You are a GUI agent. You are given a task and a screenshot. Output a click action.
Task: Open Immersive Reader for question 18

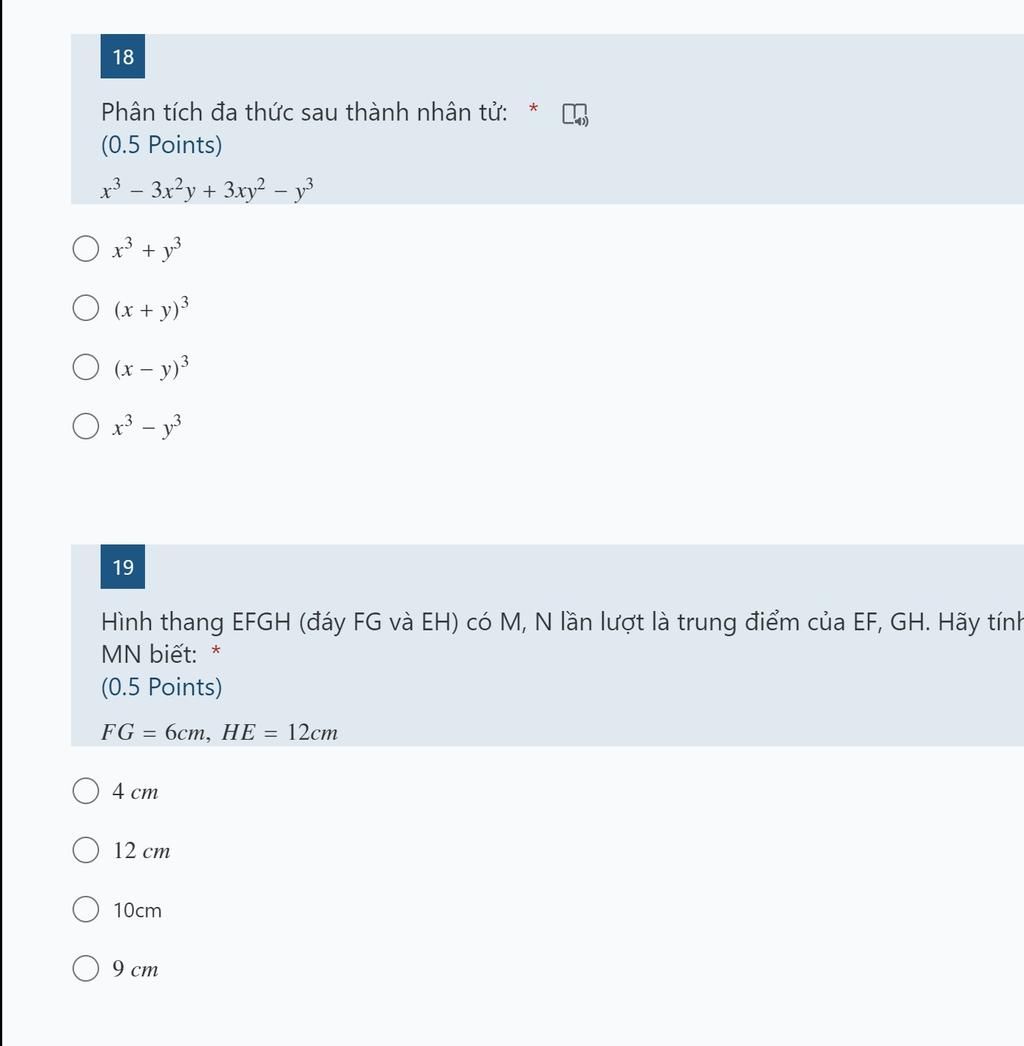575,115
